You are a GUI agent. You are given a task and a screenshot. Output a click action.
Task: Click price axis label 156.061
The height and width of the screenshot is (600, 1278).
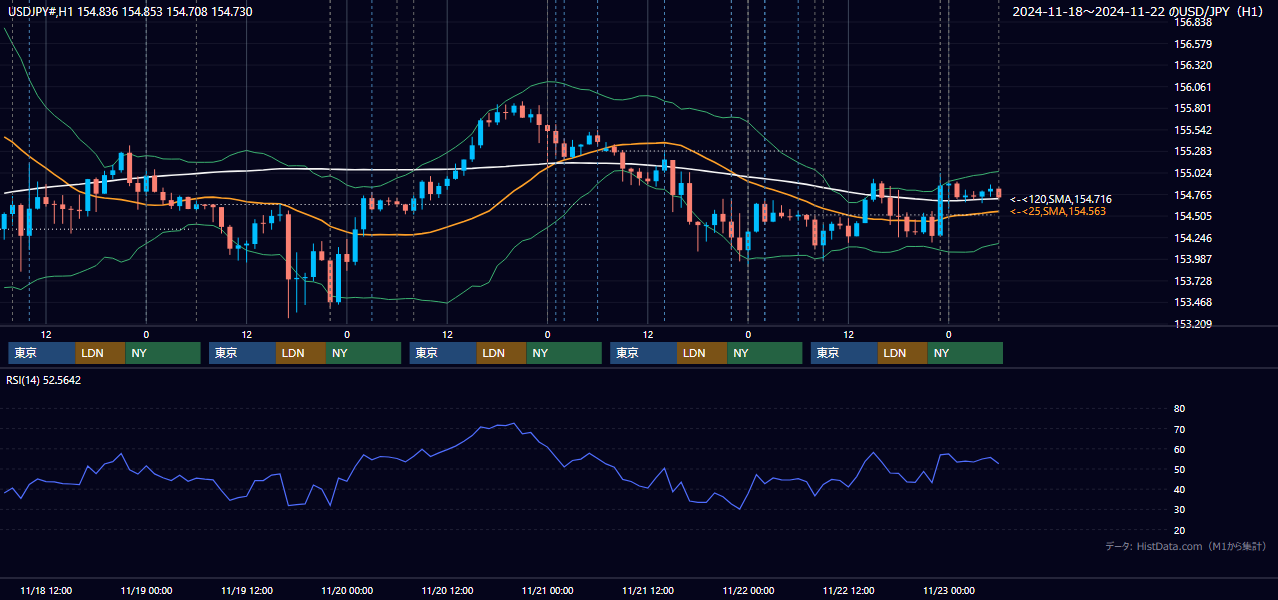(x=1193, y=87)
